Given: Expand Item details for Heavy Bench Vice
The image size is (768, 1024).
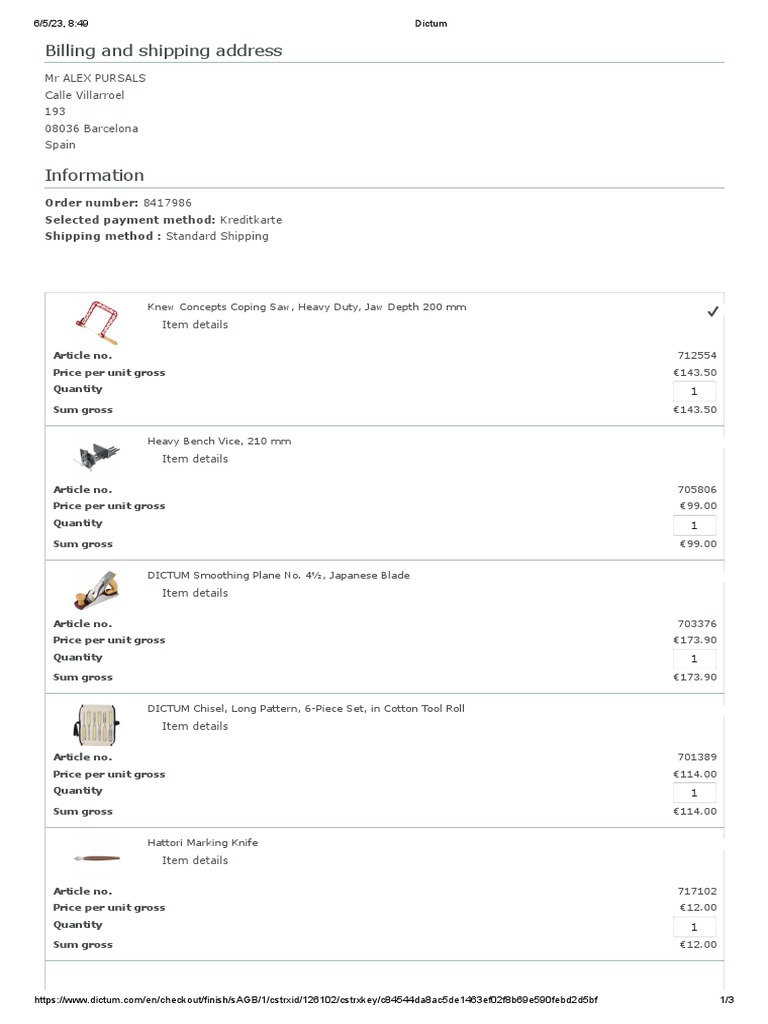Looking at the screenshot, I should click(x=195, y=459).
